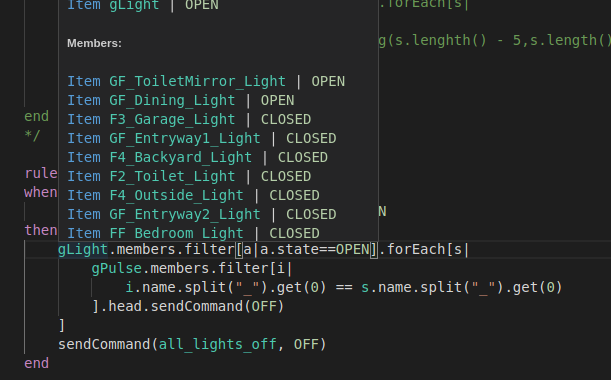Click gLight at start of filter line
The width and height of the screenshot is (611, 380).
coord(83,249)
